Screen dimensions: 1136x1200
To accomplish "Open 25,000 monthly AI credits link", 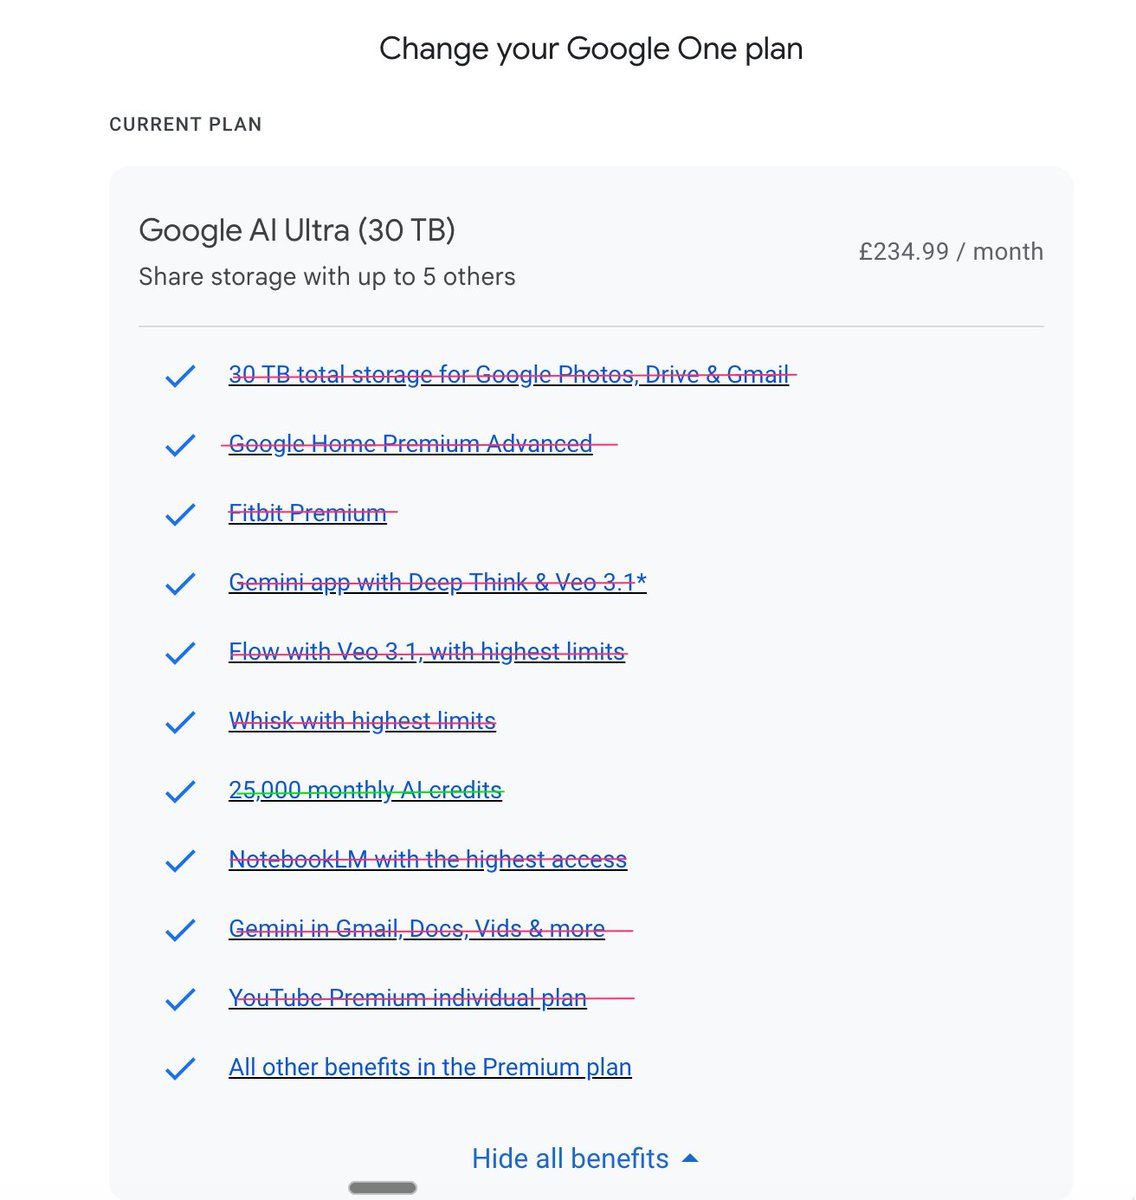I will [365, 790].
